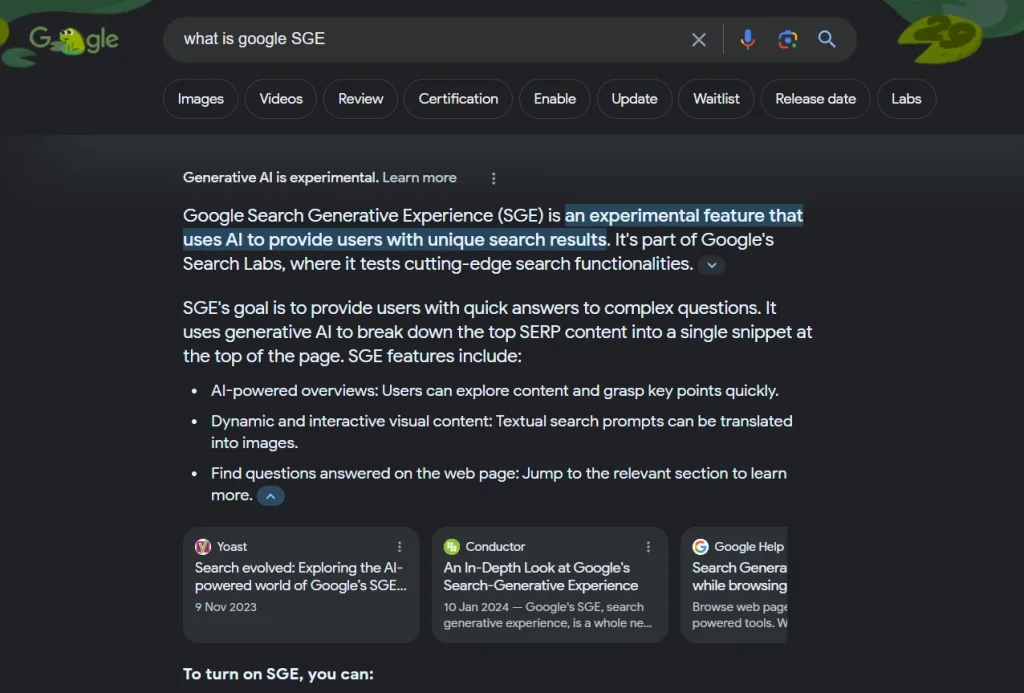
Task: Open the Conductor card's three-dot options menu
Action: tap(648, 546)
